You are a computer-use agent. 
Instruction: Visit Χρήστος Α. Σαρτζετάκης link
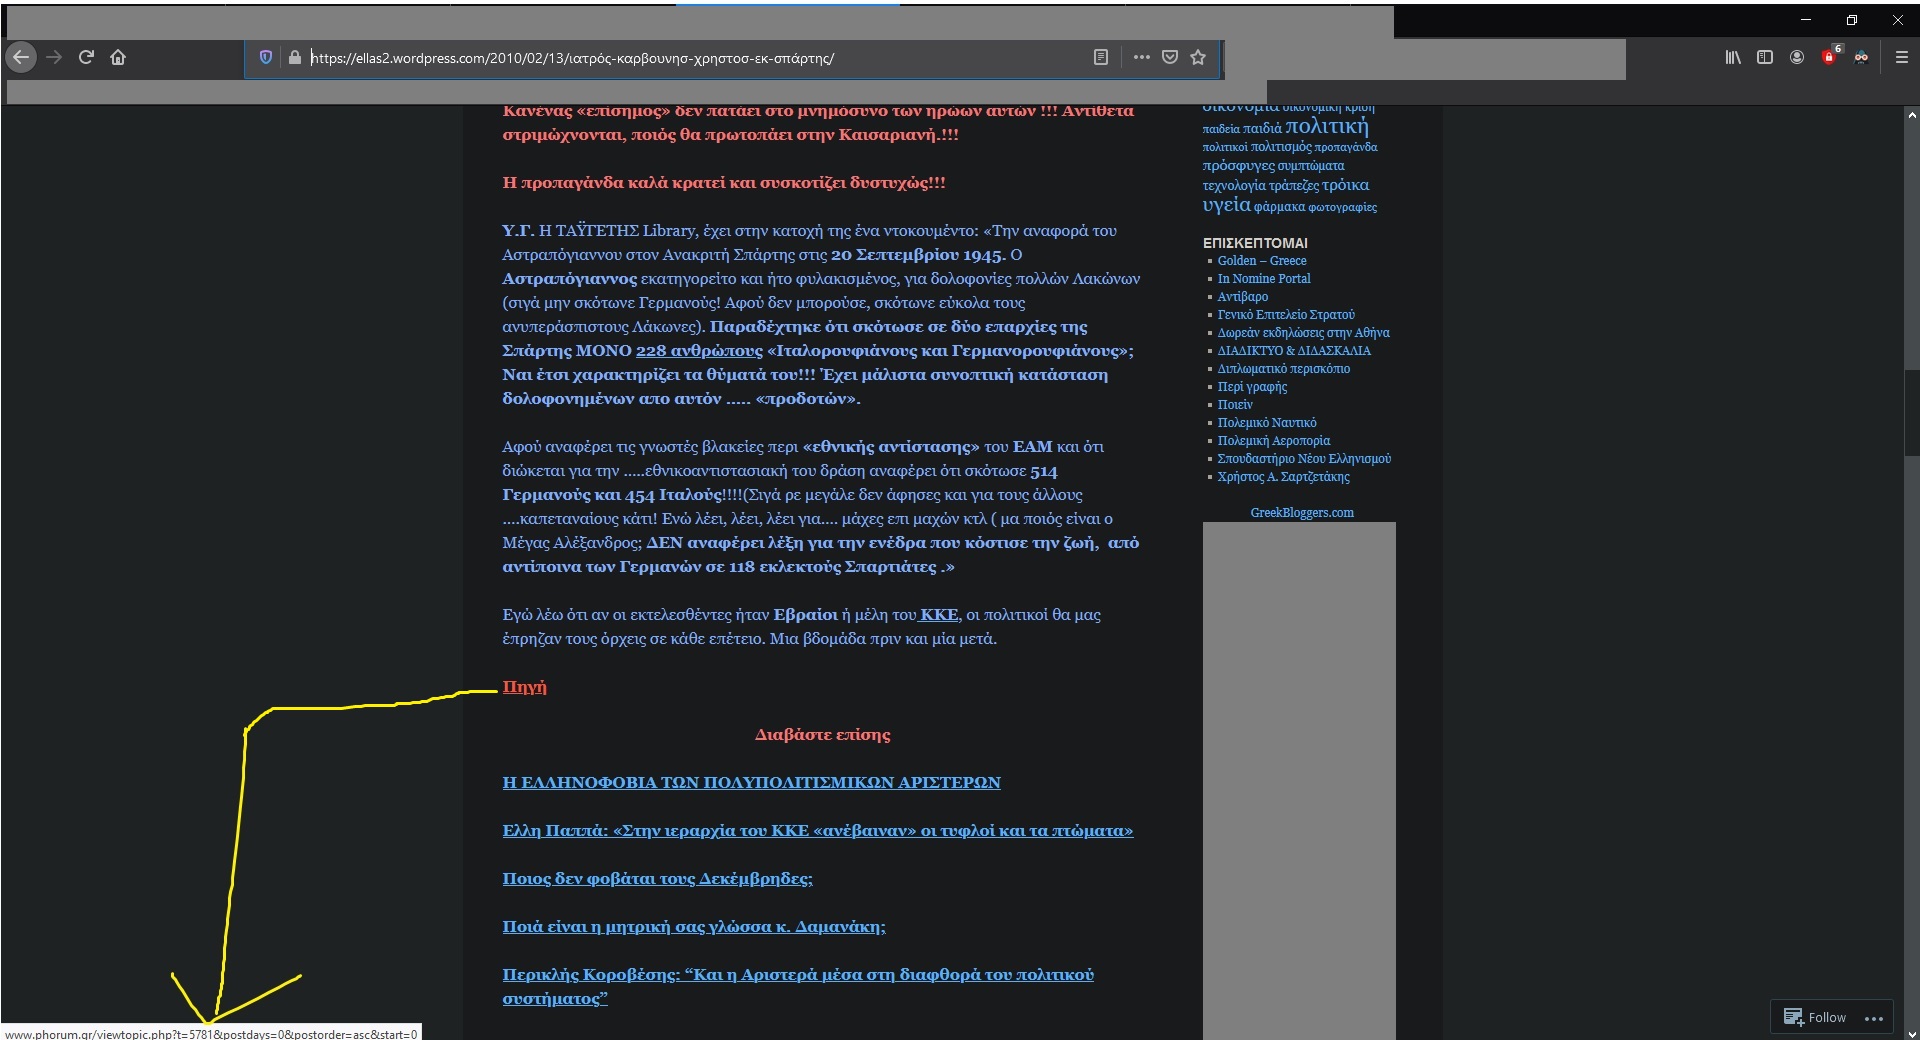[1283, 477]
